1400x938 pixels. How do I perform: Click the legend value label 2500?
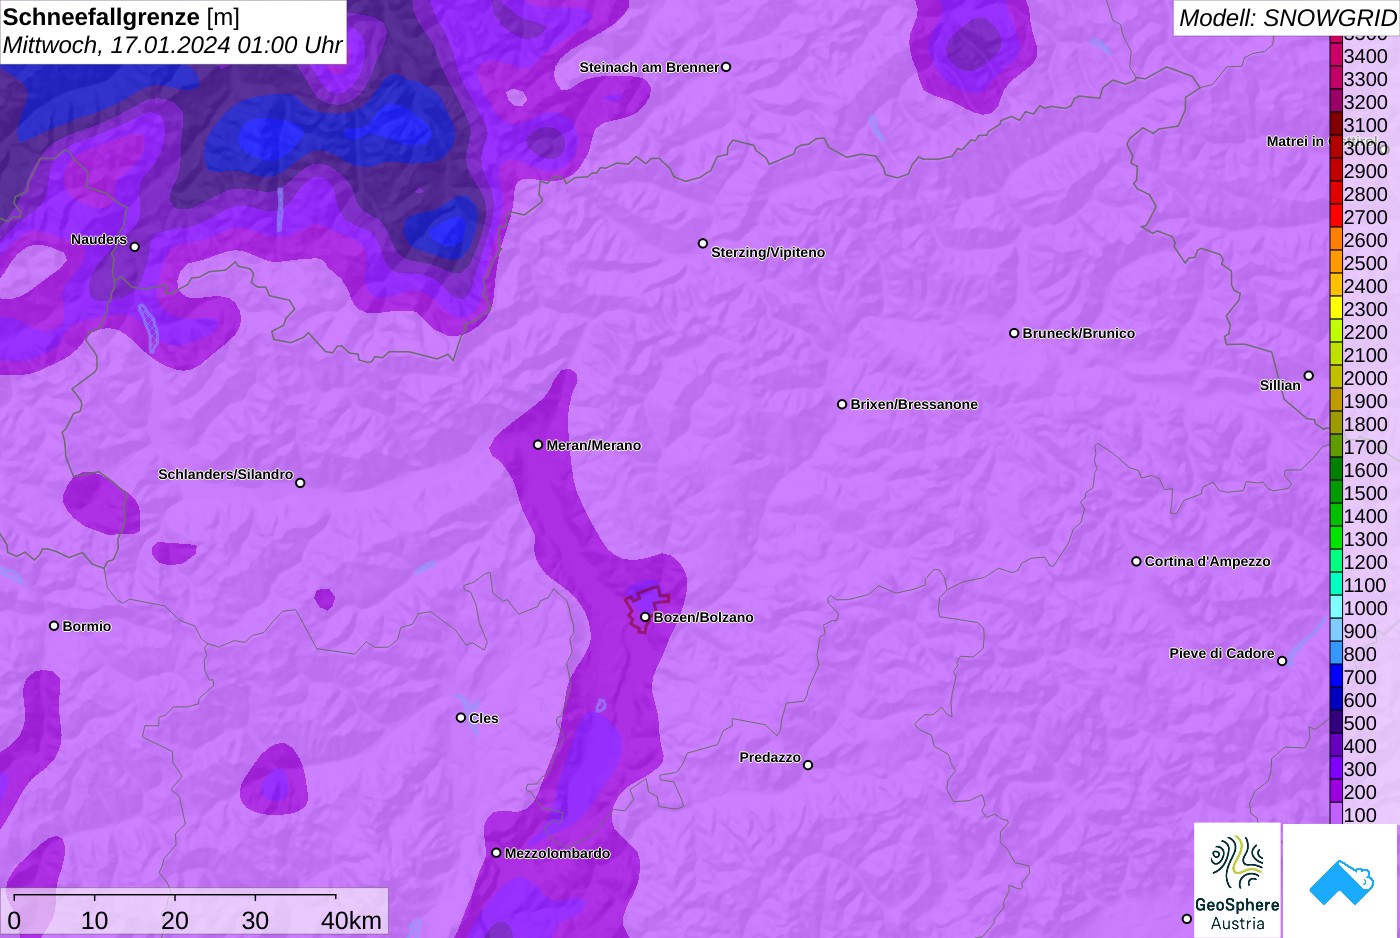[x=1365, y=263]
